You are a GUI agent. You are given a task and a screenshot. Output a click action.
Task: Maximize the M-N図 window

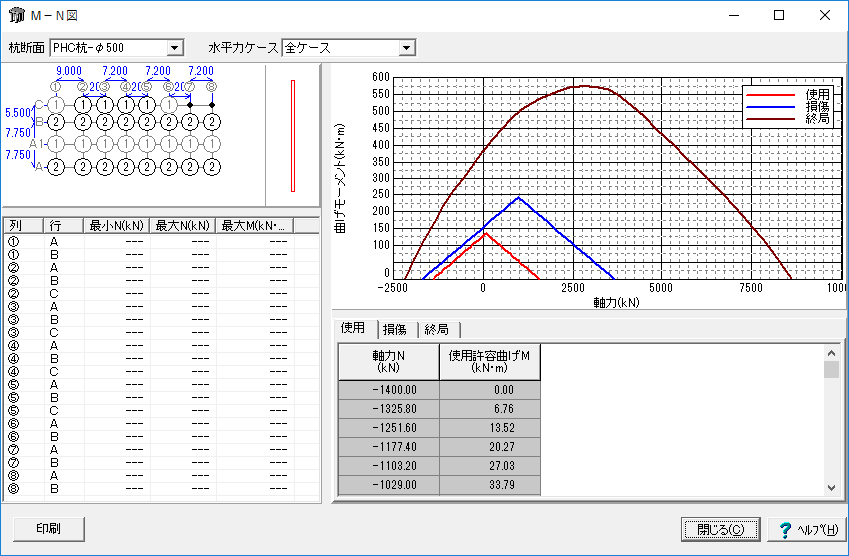(779, 15)
